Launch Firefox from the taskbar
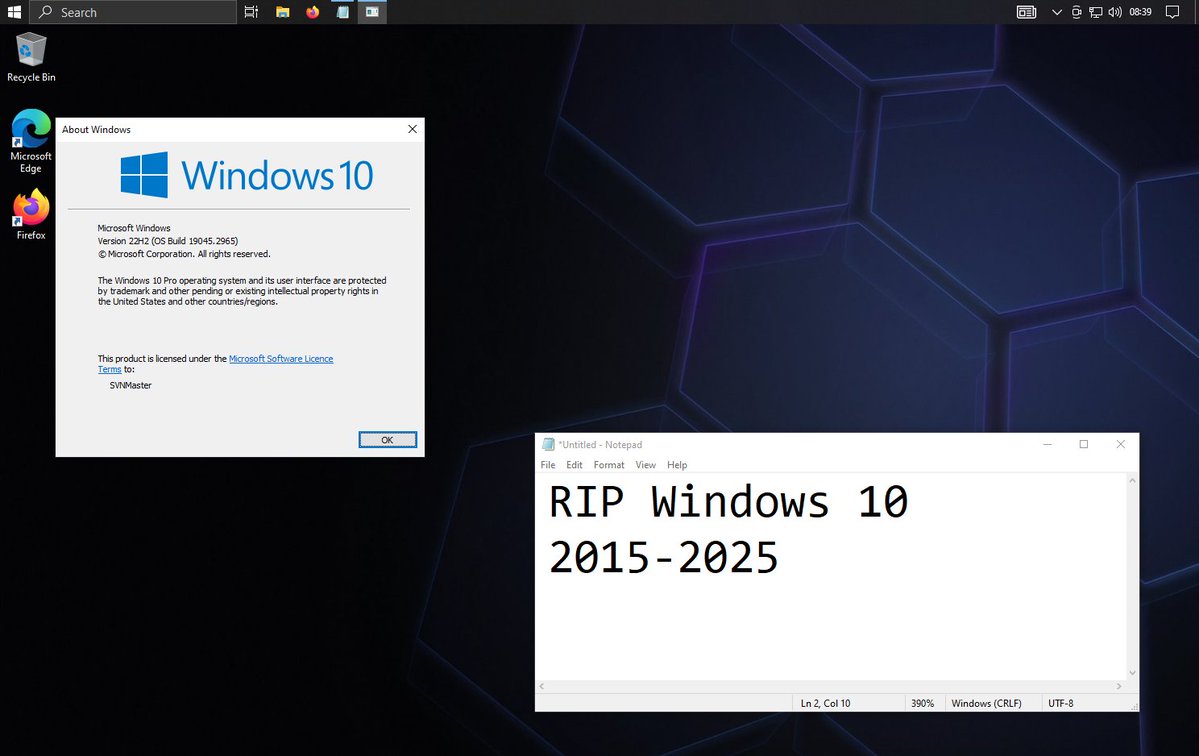1199x756 pixels. click(x=311, y=12)
